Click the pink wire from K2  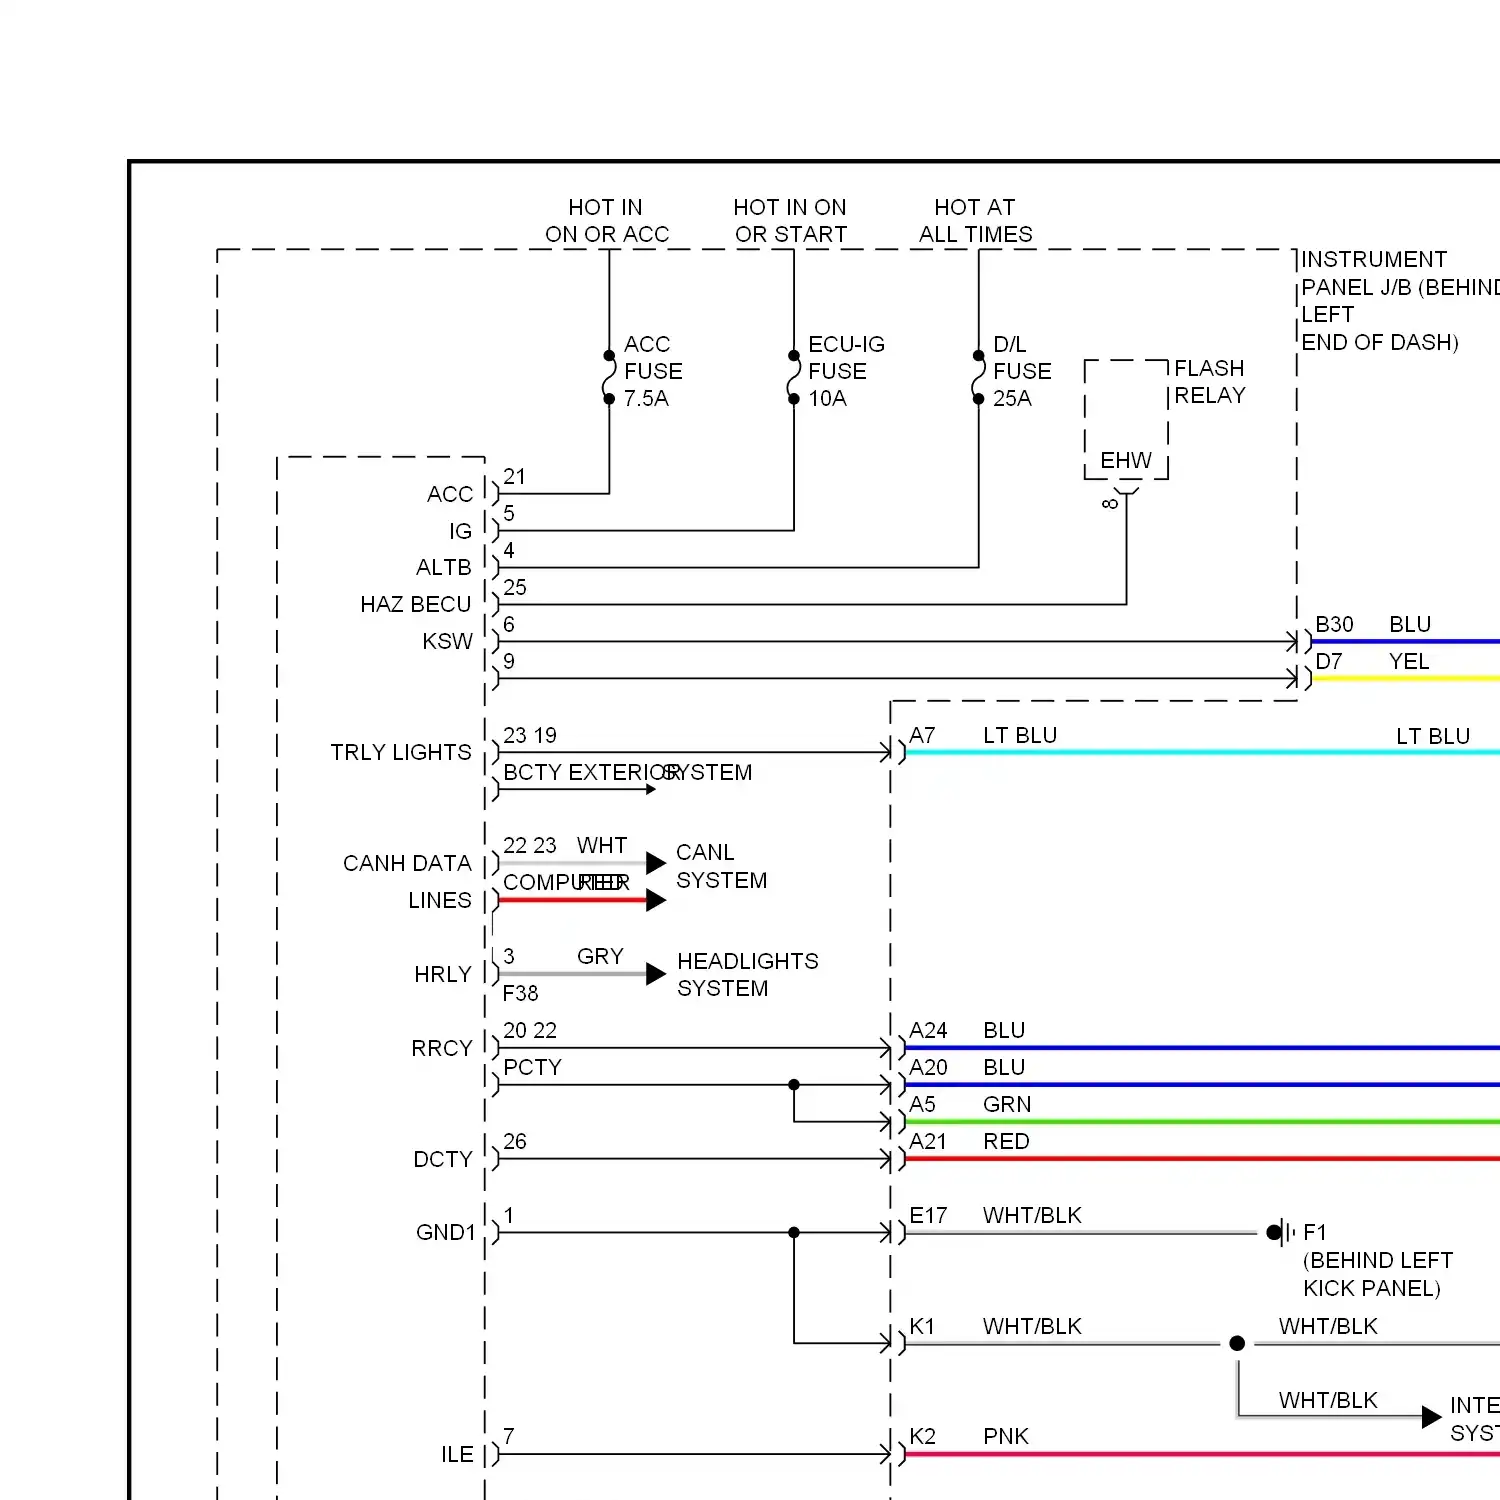click(x=1202, y=1454)
